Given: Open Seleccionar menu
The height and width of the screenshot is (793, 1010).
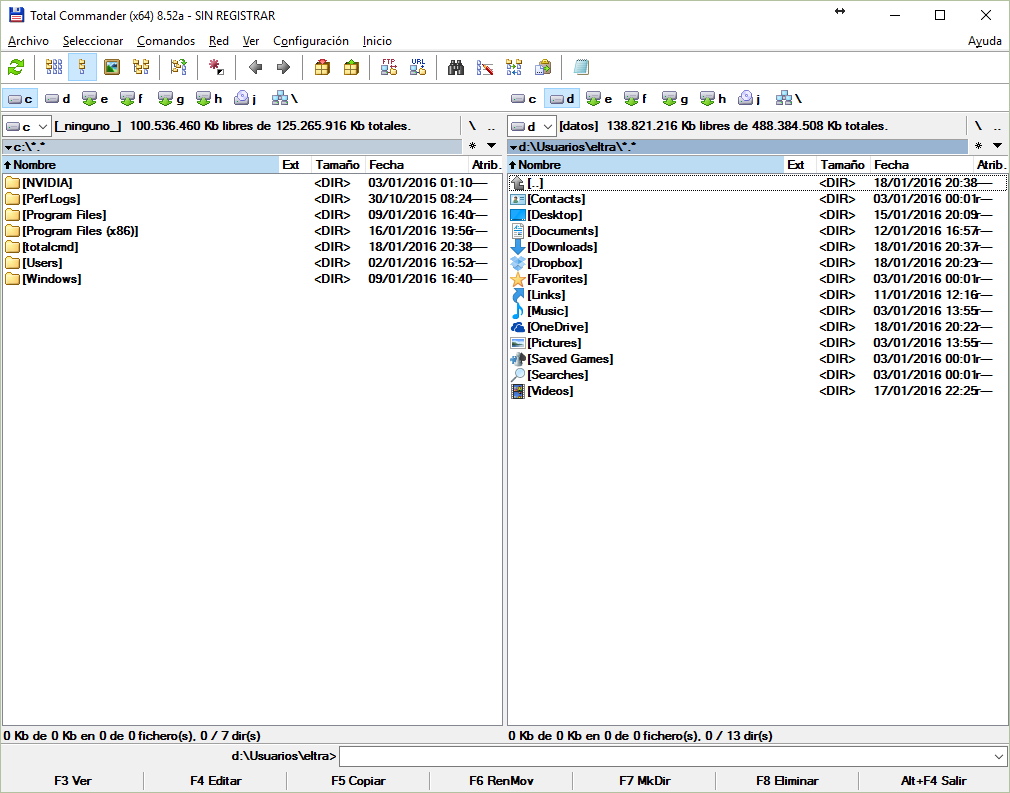Looking at the screenshot, I should [x=93, y=41].
